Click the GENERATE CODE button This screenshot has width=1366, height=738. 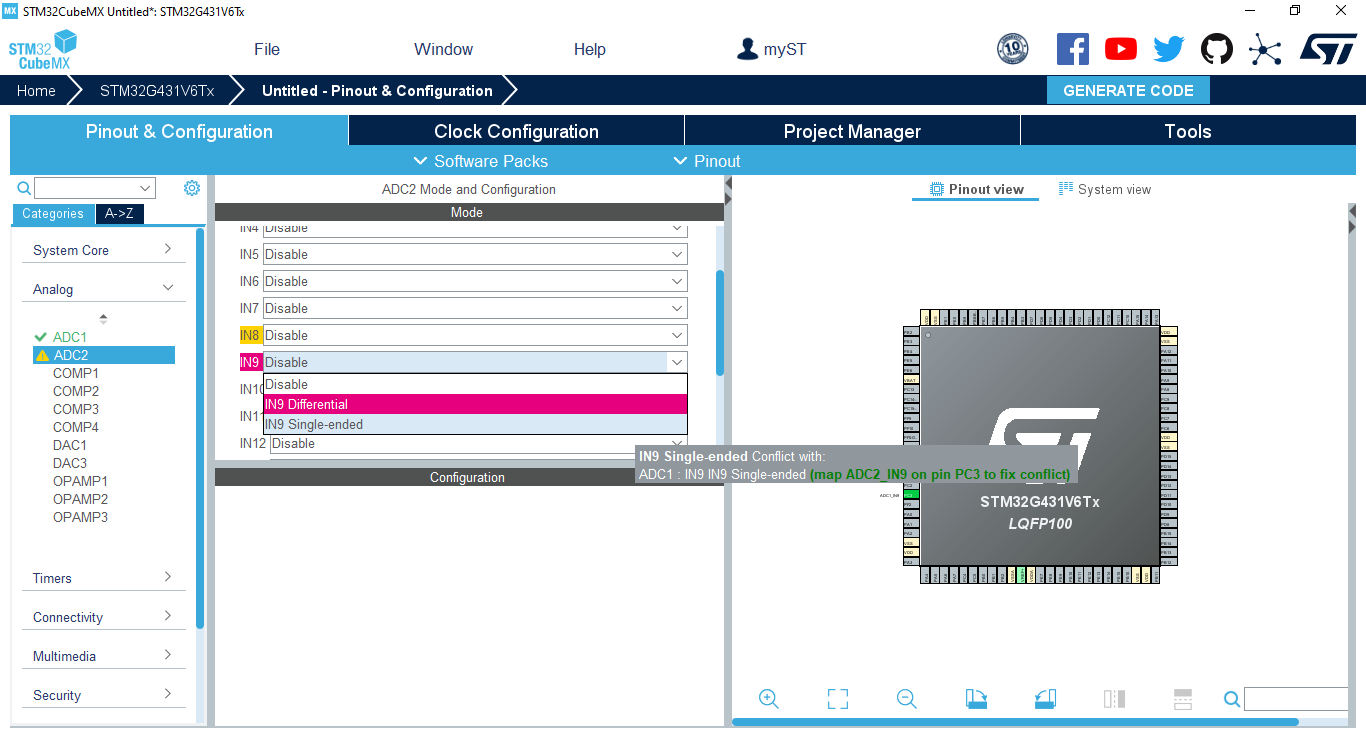click(x=1128, y=90)
